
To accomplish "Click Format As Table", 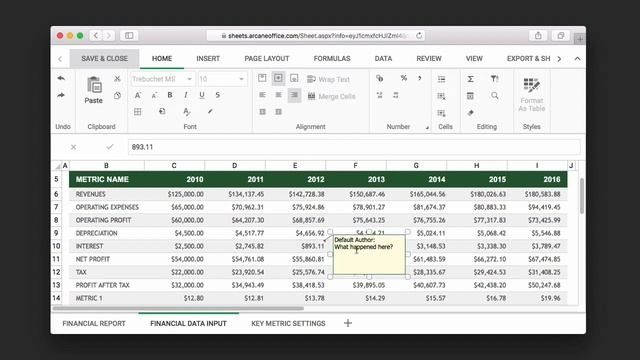I will click(531, 94).
